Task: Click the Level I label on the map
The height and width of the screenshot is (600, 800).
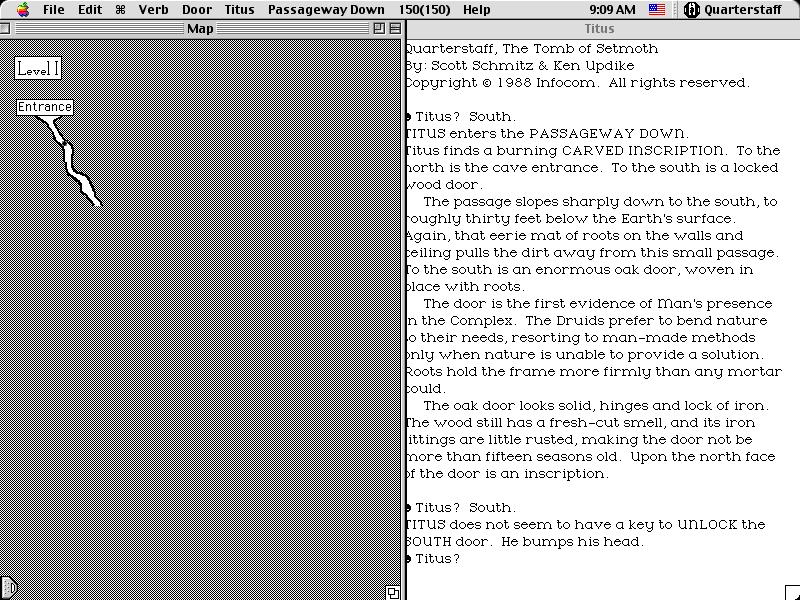Action: tap(38, 68)
